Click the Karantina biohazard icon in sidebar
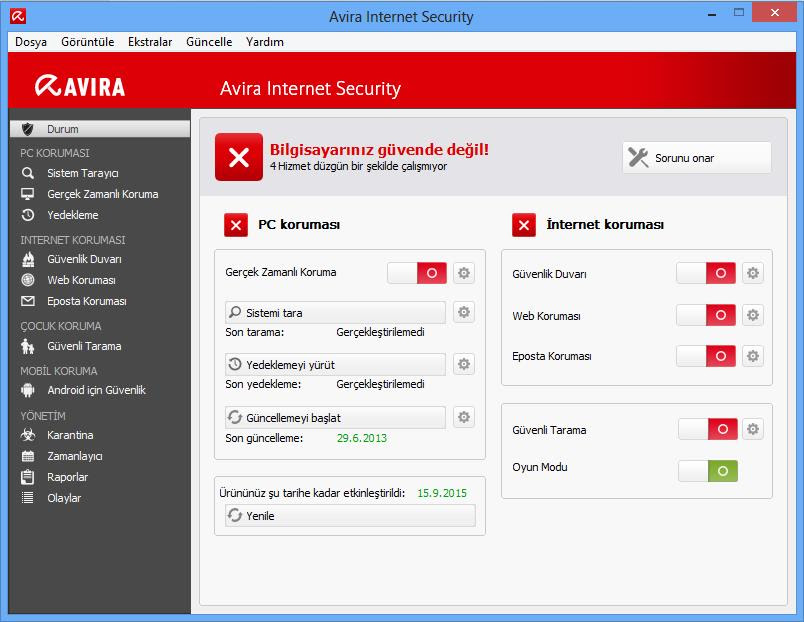 pyautogui.click(x=28, y=435)
